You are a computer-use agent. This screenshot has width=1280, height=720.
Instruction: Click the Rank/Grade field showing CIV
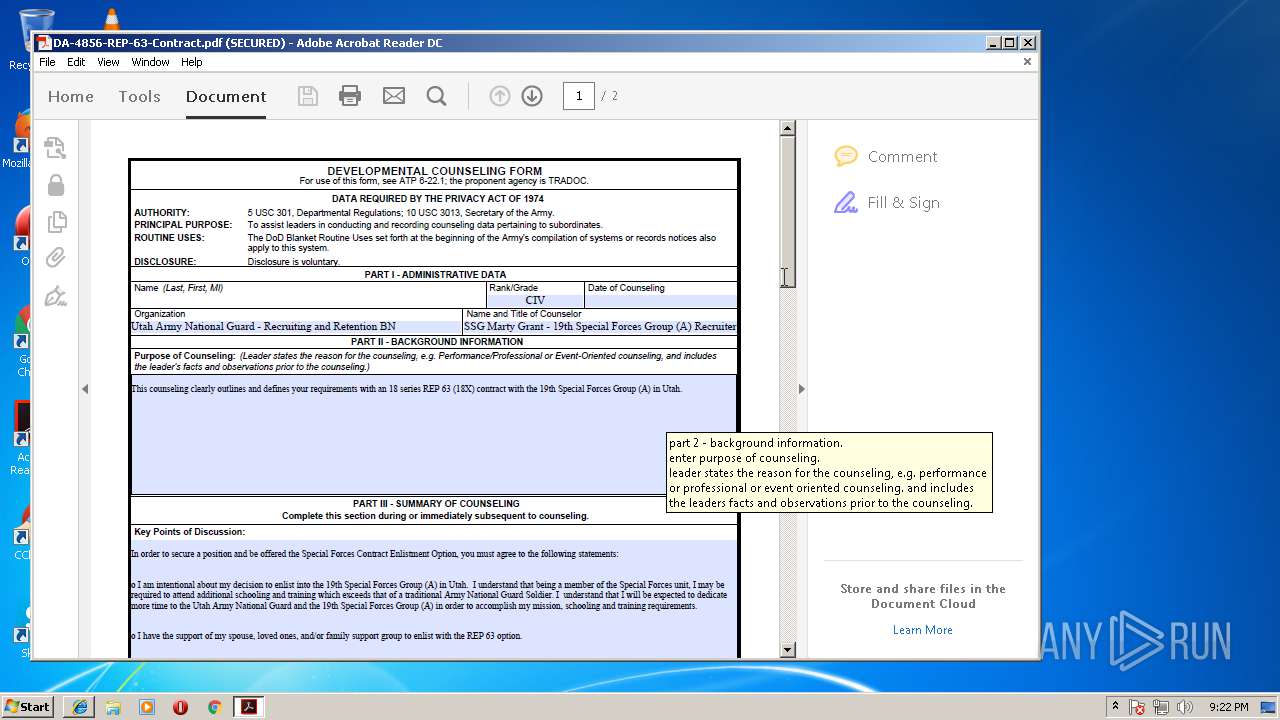[535, 300]
